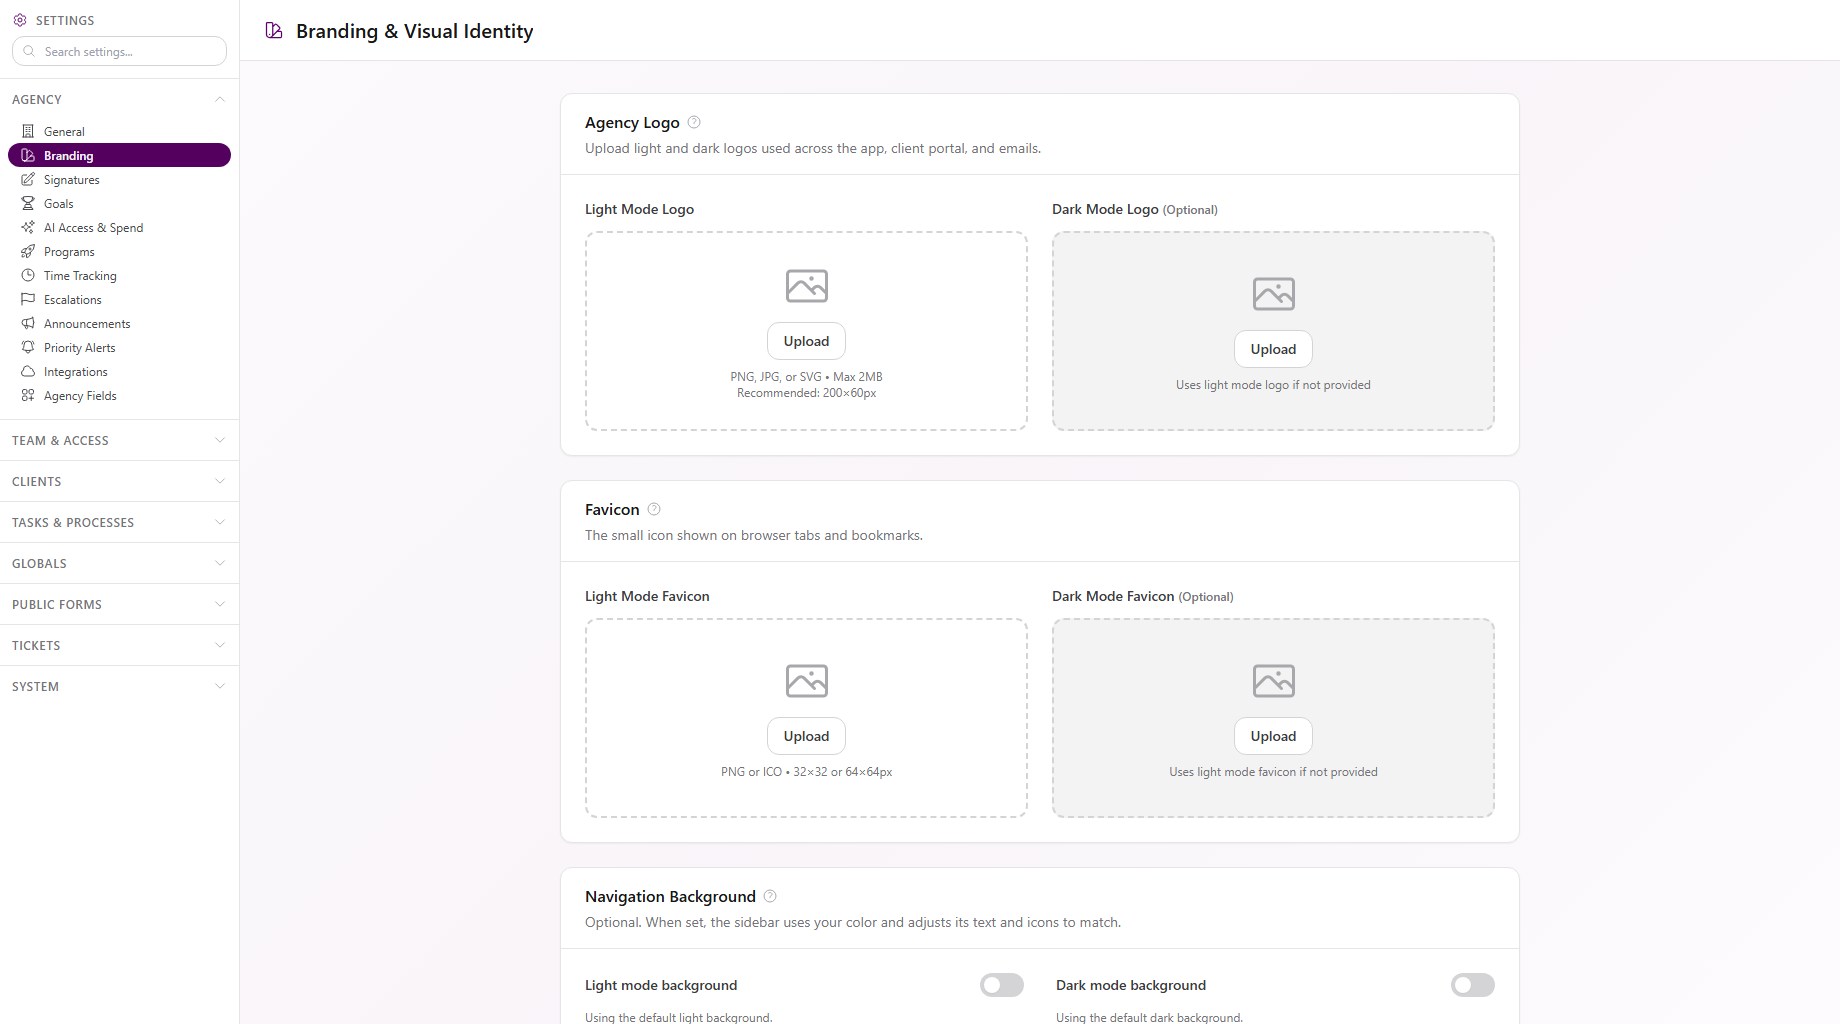Open AI Access & Spend page
Screen dimensions: 1840x1024
[x=119, y=227]
